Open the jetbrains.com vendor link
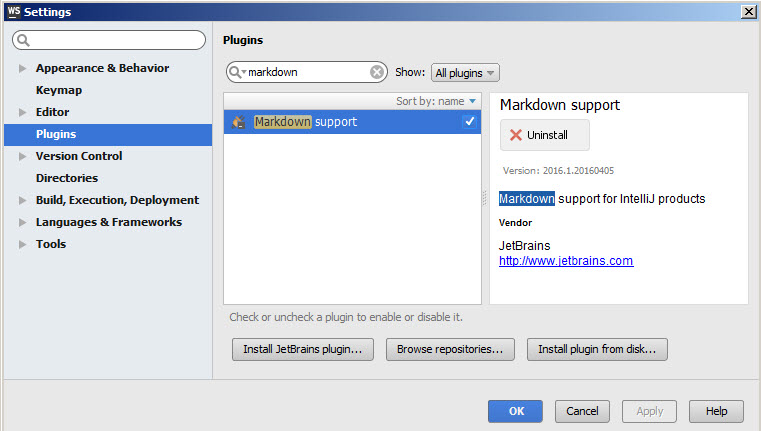The width and height of the screenshot is (761, 431). [x=566, y=261]
